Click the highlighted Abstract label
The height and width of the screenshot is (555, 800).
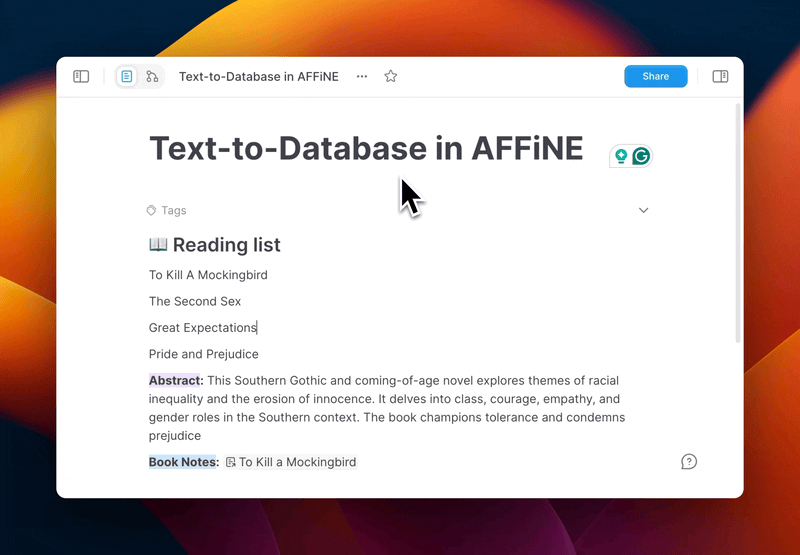click(176, 381)
